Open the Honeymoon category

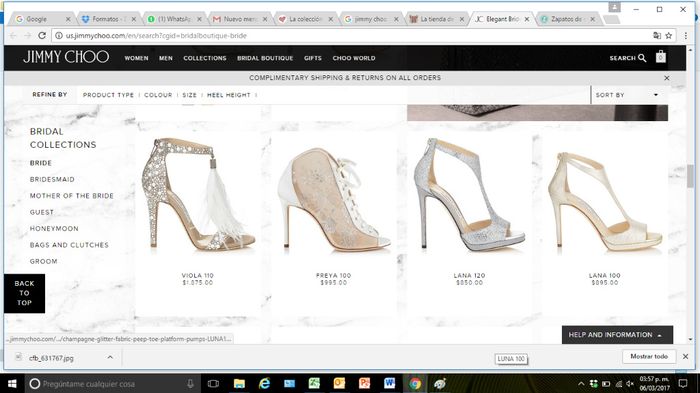pyautogui.click(x=54, y=229)
